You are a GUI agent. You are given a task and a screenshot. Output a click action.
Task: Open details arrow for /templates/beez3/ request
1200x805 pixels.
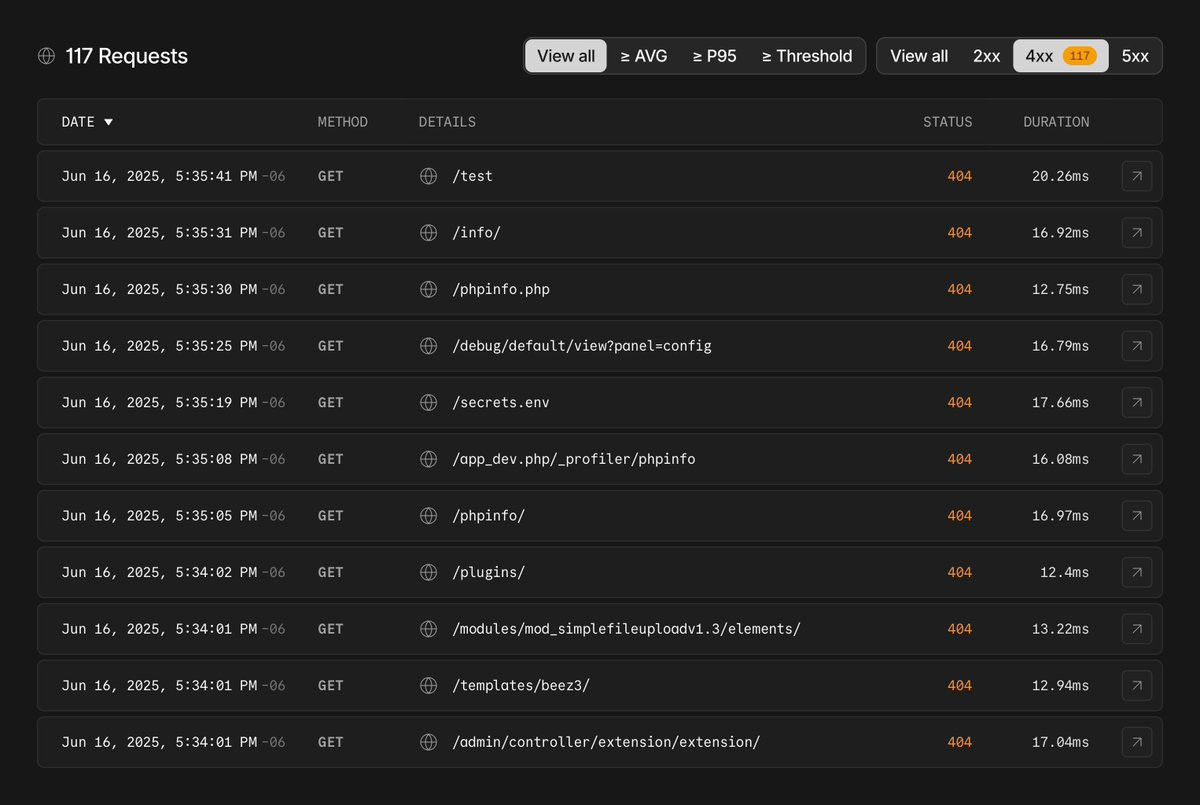click(1136, 685)
